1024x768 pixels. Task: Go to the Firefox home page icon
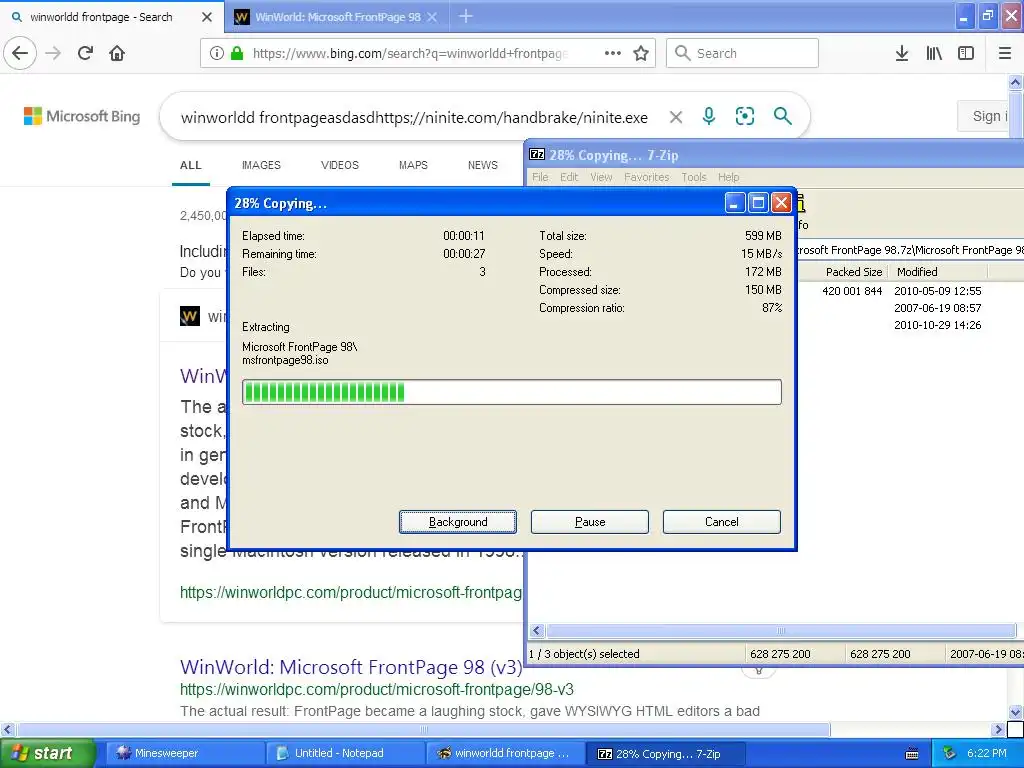pyautogui.click(x=117, y=53)
